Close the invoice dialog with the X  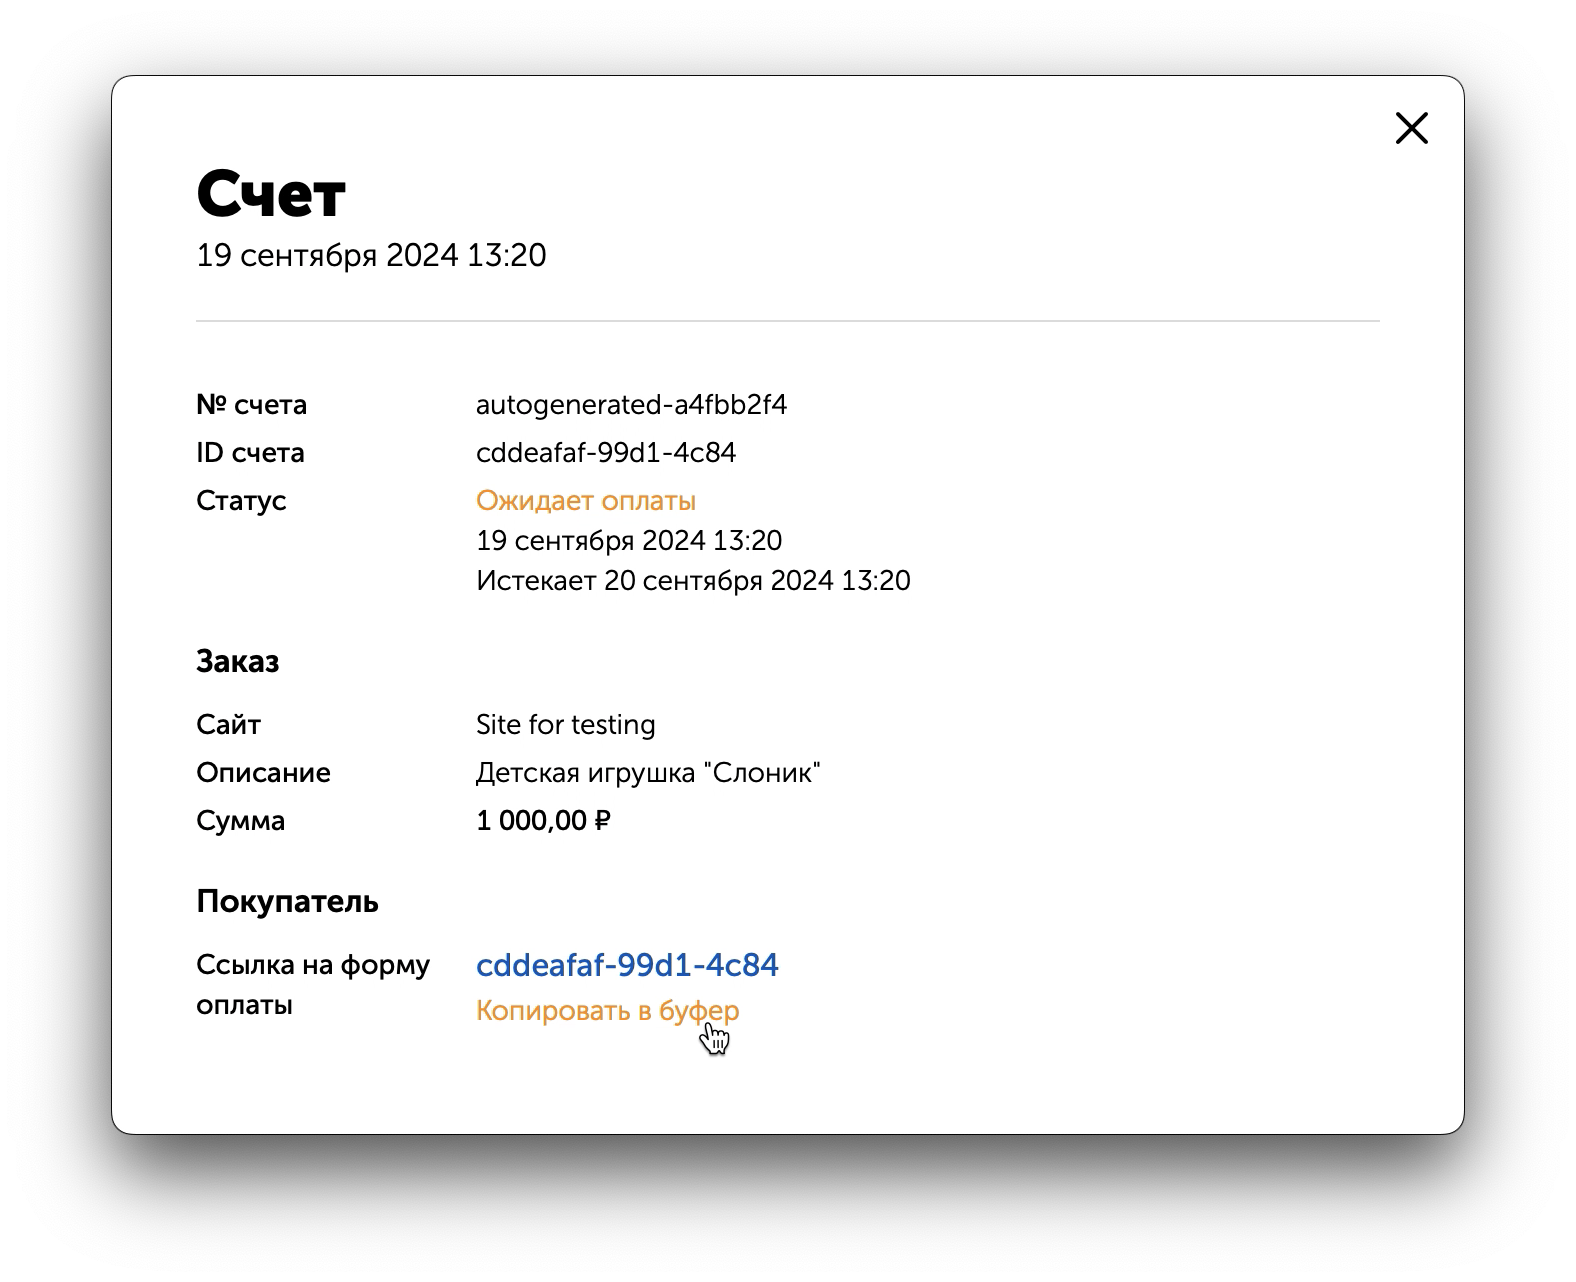pyautogui.click(x=1411, y=128)
